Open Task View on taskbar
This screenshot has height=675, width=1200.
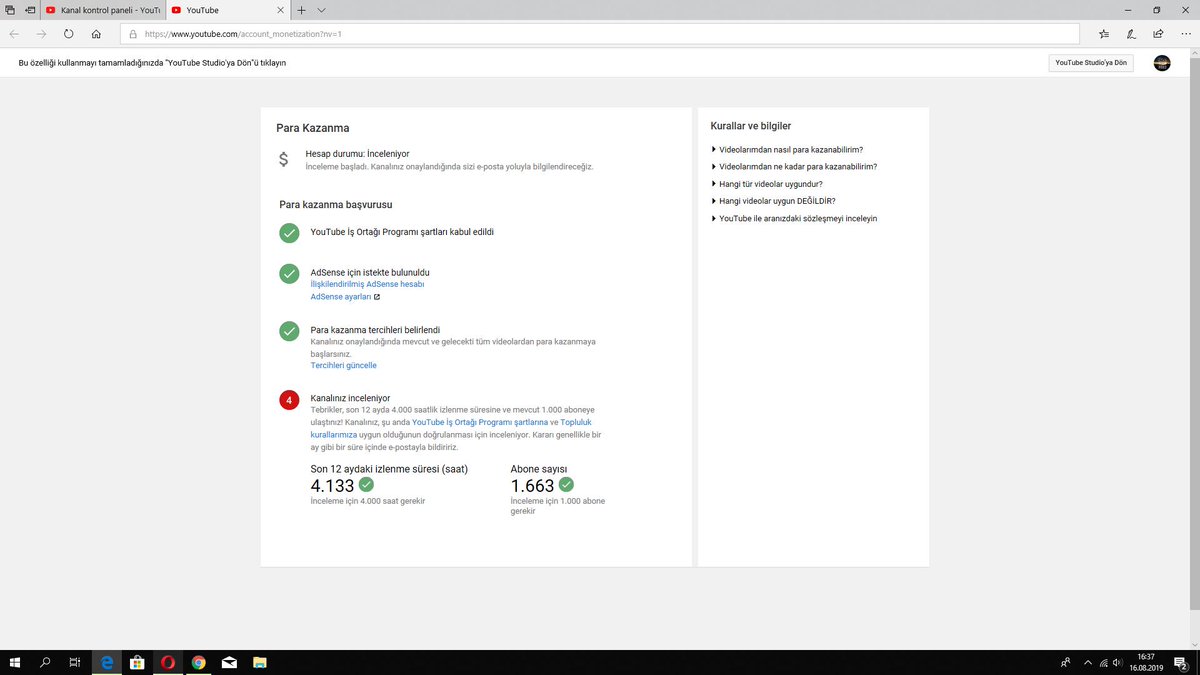point(75,662)
